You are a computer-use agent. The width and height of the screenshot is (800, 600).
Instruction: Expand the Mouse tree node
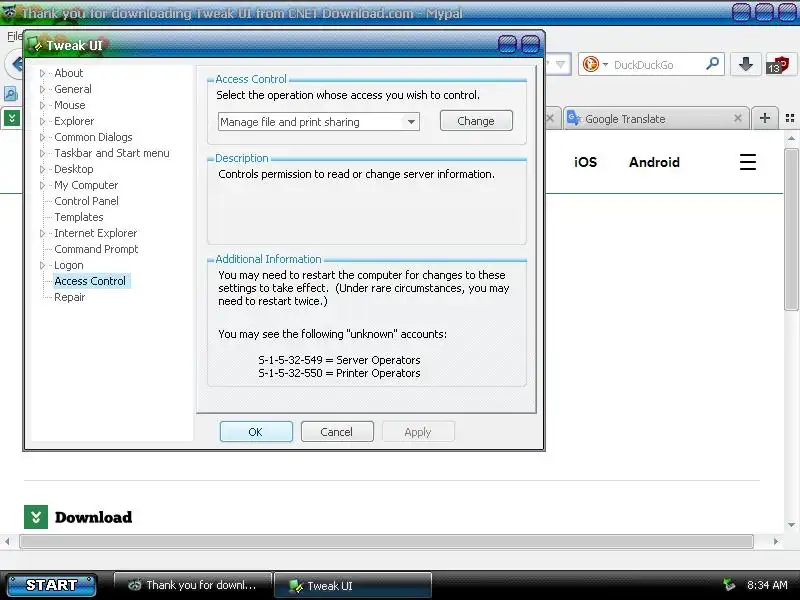tap(42, 105)
